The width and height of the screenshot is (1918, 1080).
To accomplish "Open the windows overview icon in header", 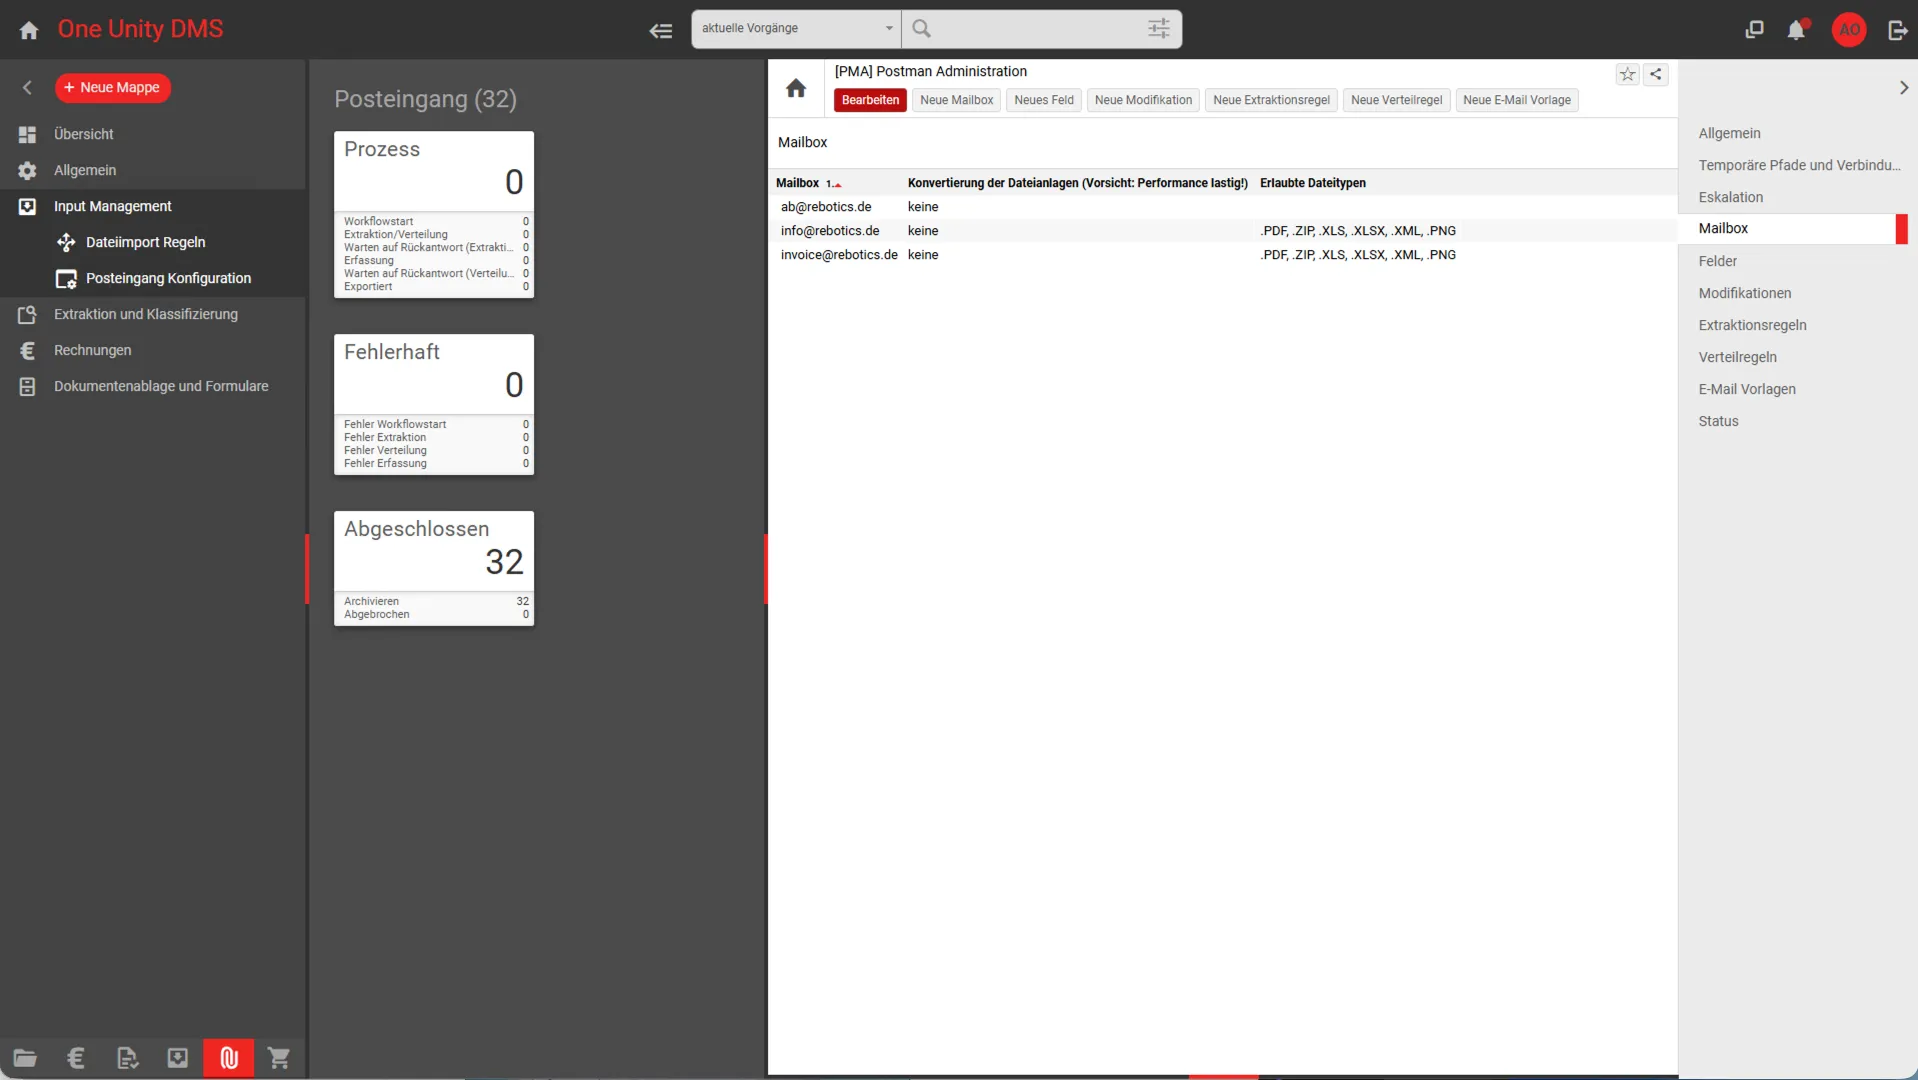I will click(1754, 30).
